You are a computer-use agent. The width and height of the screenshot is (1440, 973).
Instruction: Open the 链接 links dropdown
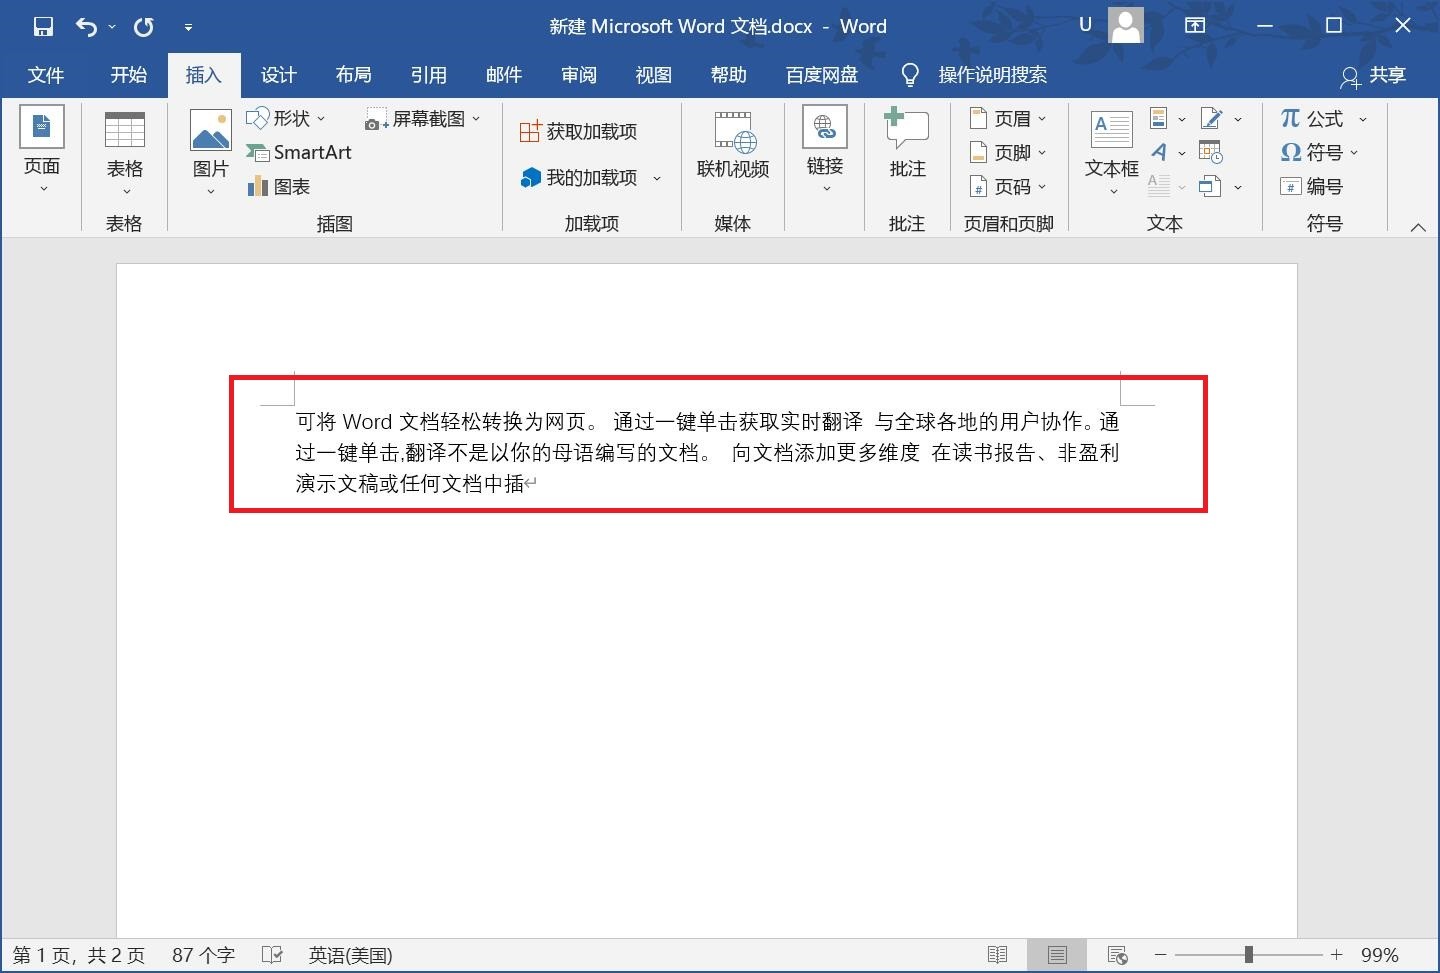pos(825,150)
